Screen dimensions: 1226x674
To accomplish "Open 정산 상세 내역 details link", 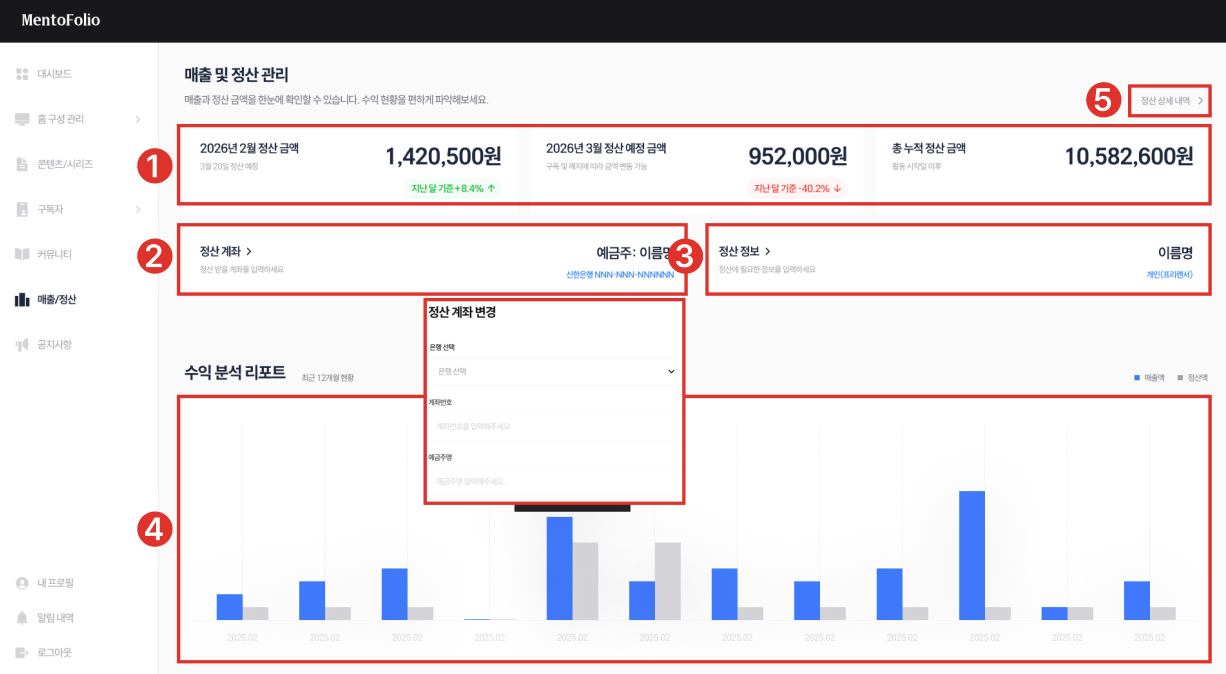I will click(x=1172, y=101).
